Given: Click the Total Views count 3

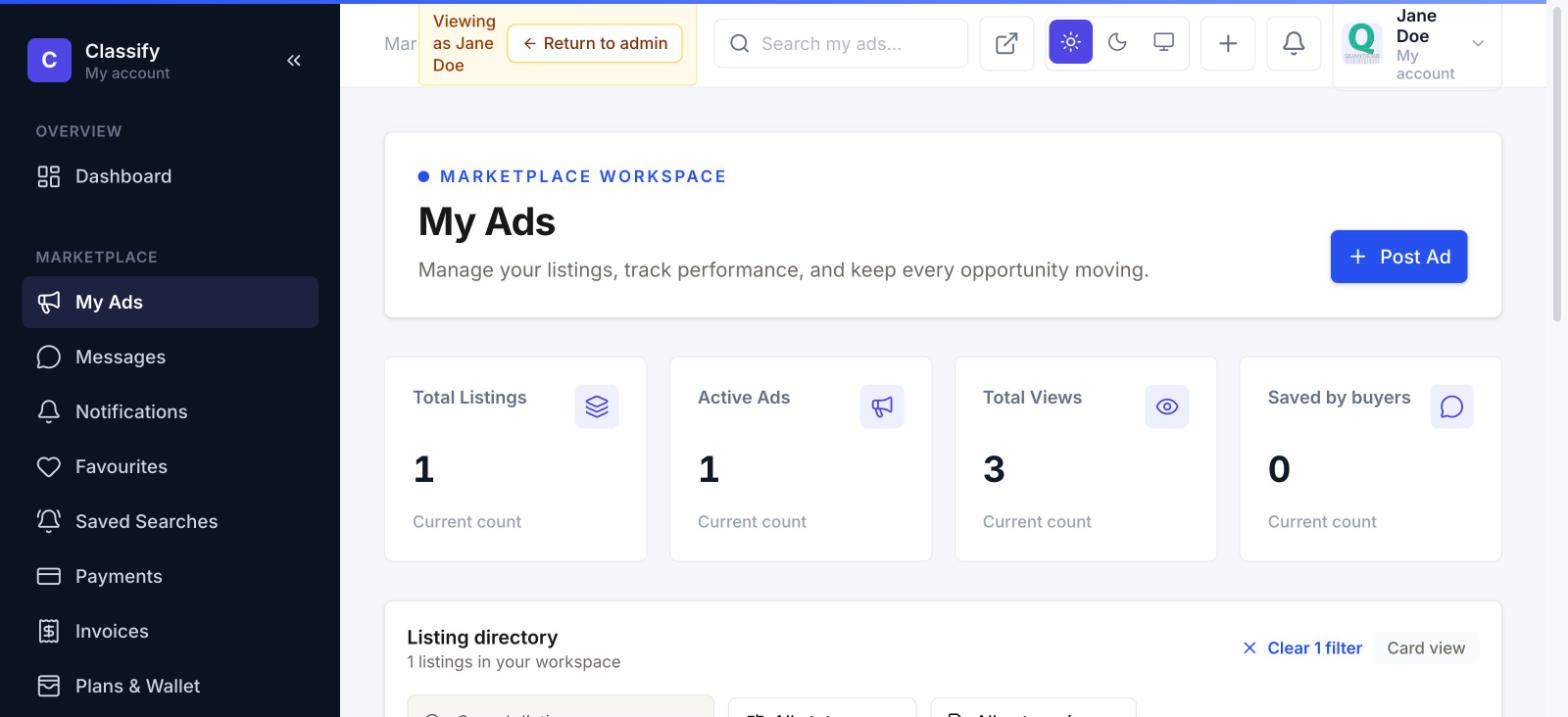Looking at the screenshot, I should pyautogui.click(x=994, y=469).
